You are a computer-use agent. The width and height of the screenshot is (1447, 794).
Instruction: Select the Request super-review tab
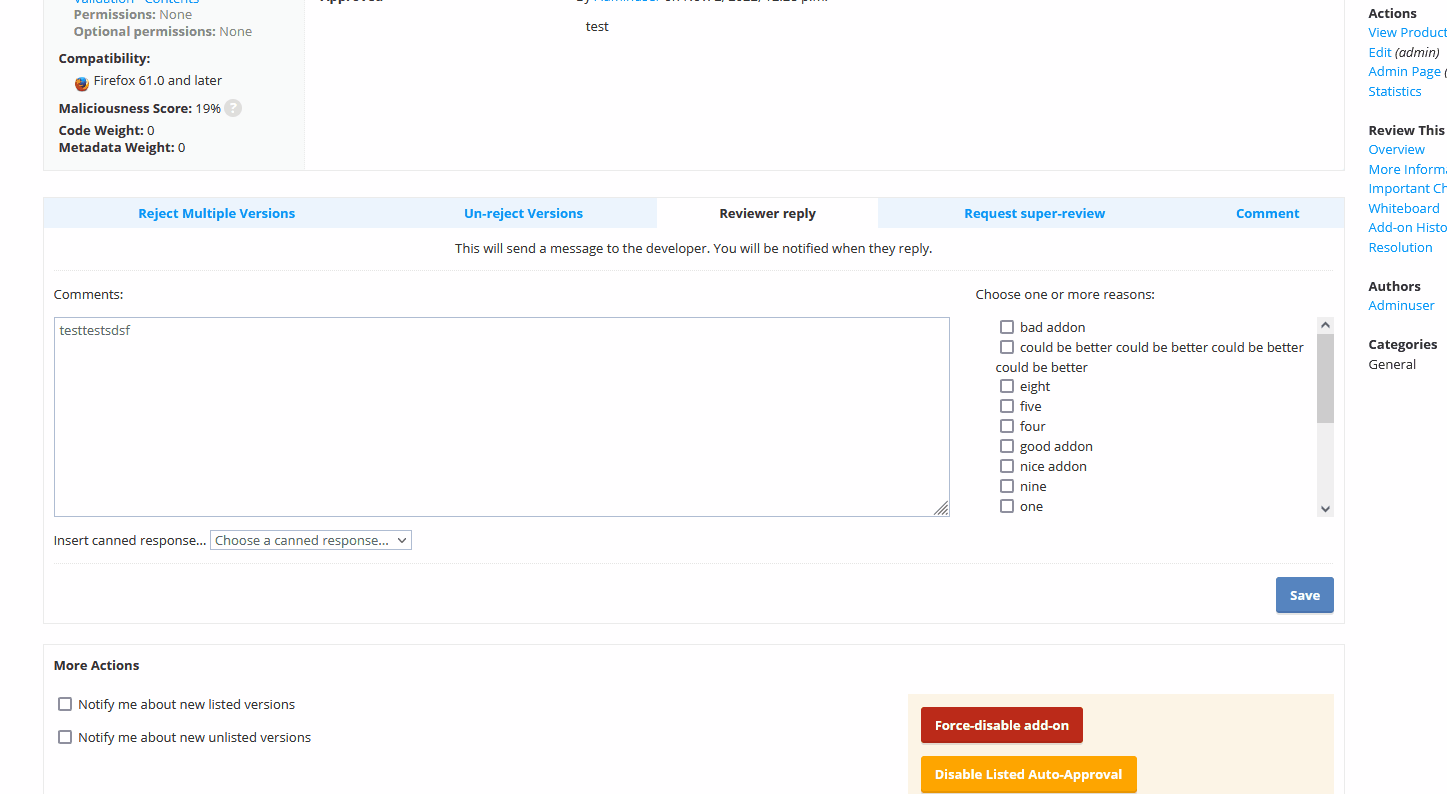click(1034, 213)
